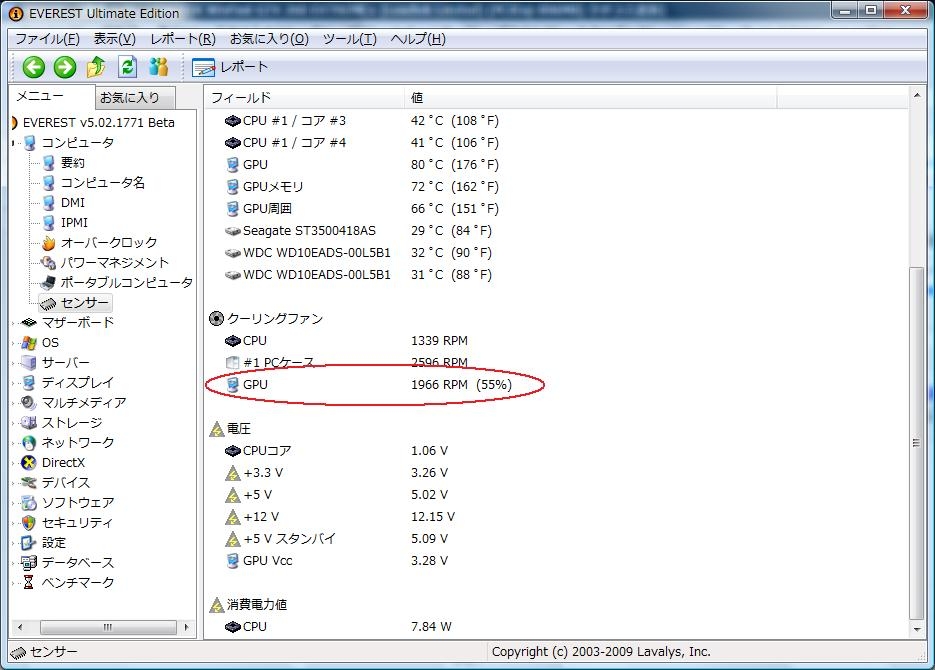This screenshot has height=670, width=935.
Task: Click the レポート toolbar button
Action: [230, 67]
